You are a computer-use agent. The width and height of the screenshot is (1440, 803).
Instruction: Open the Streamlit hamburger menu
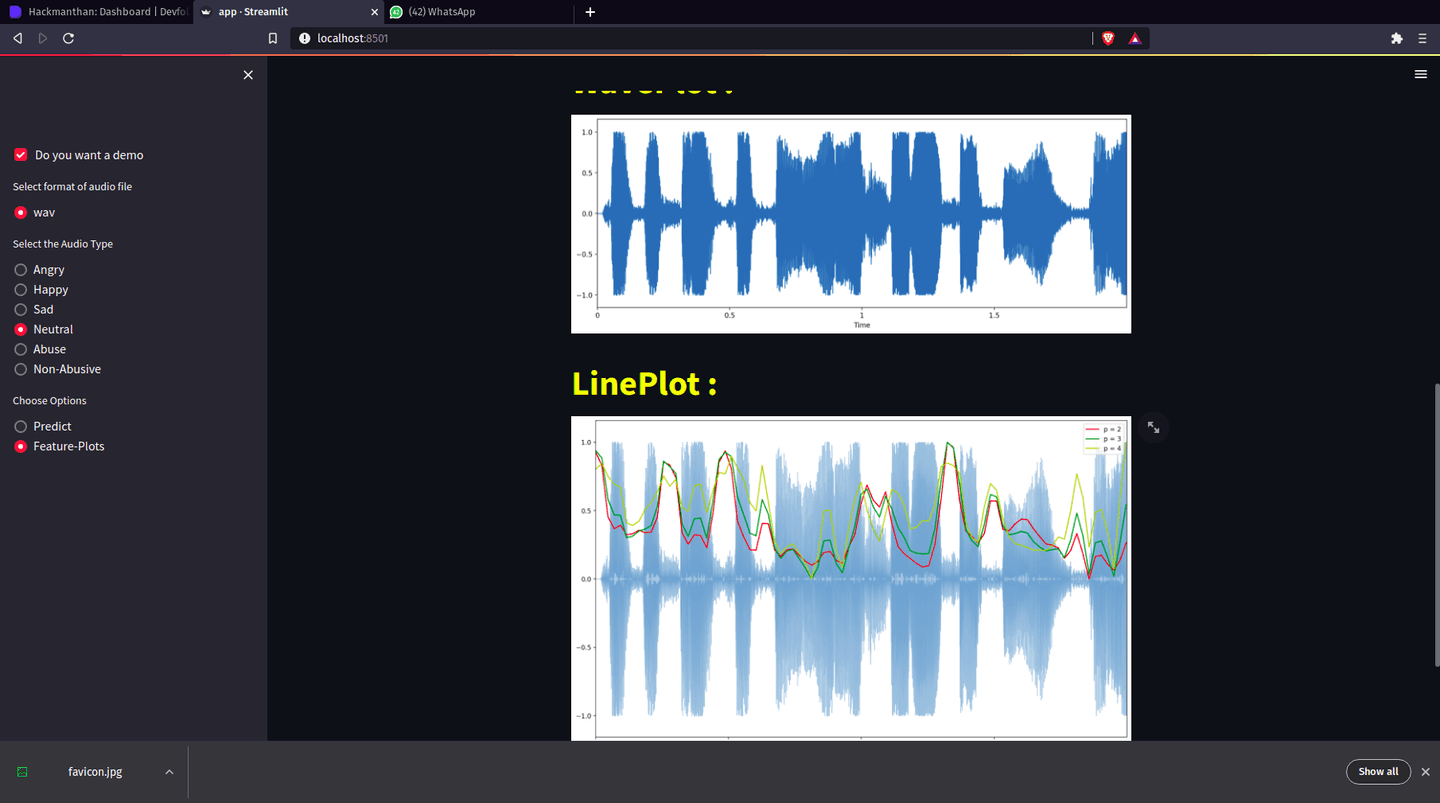tap(1421, 75)
